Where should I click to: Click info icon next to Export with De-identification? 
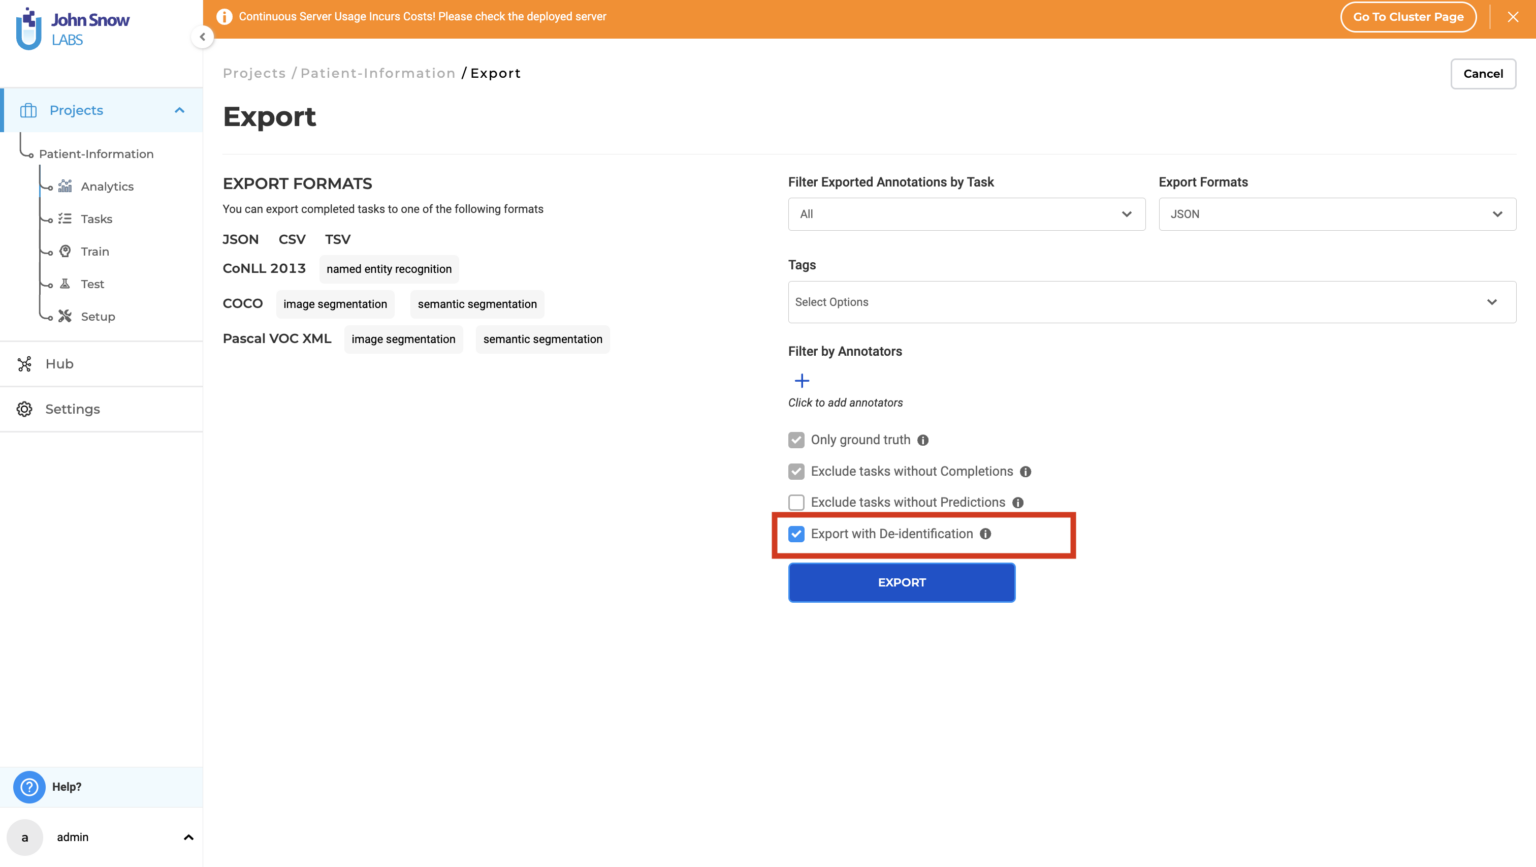pyautogui.click(x=985, y=534)
